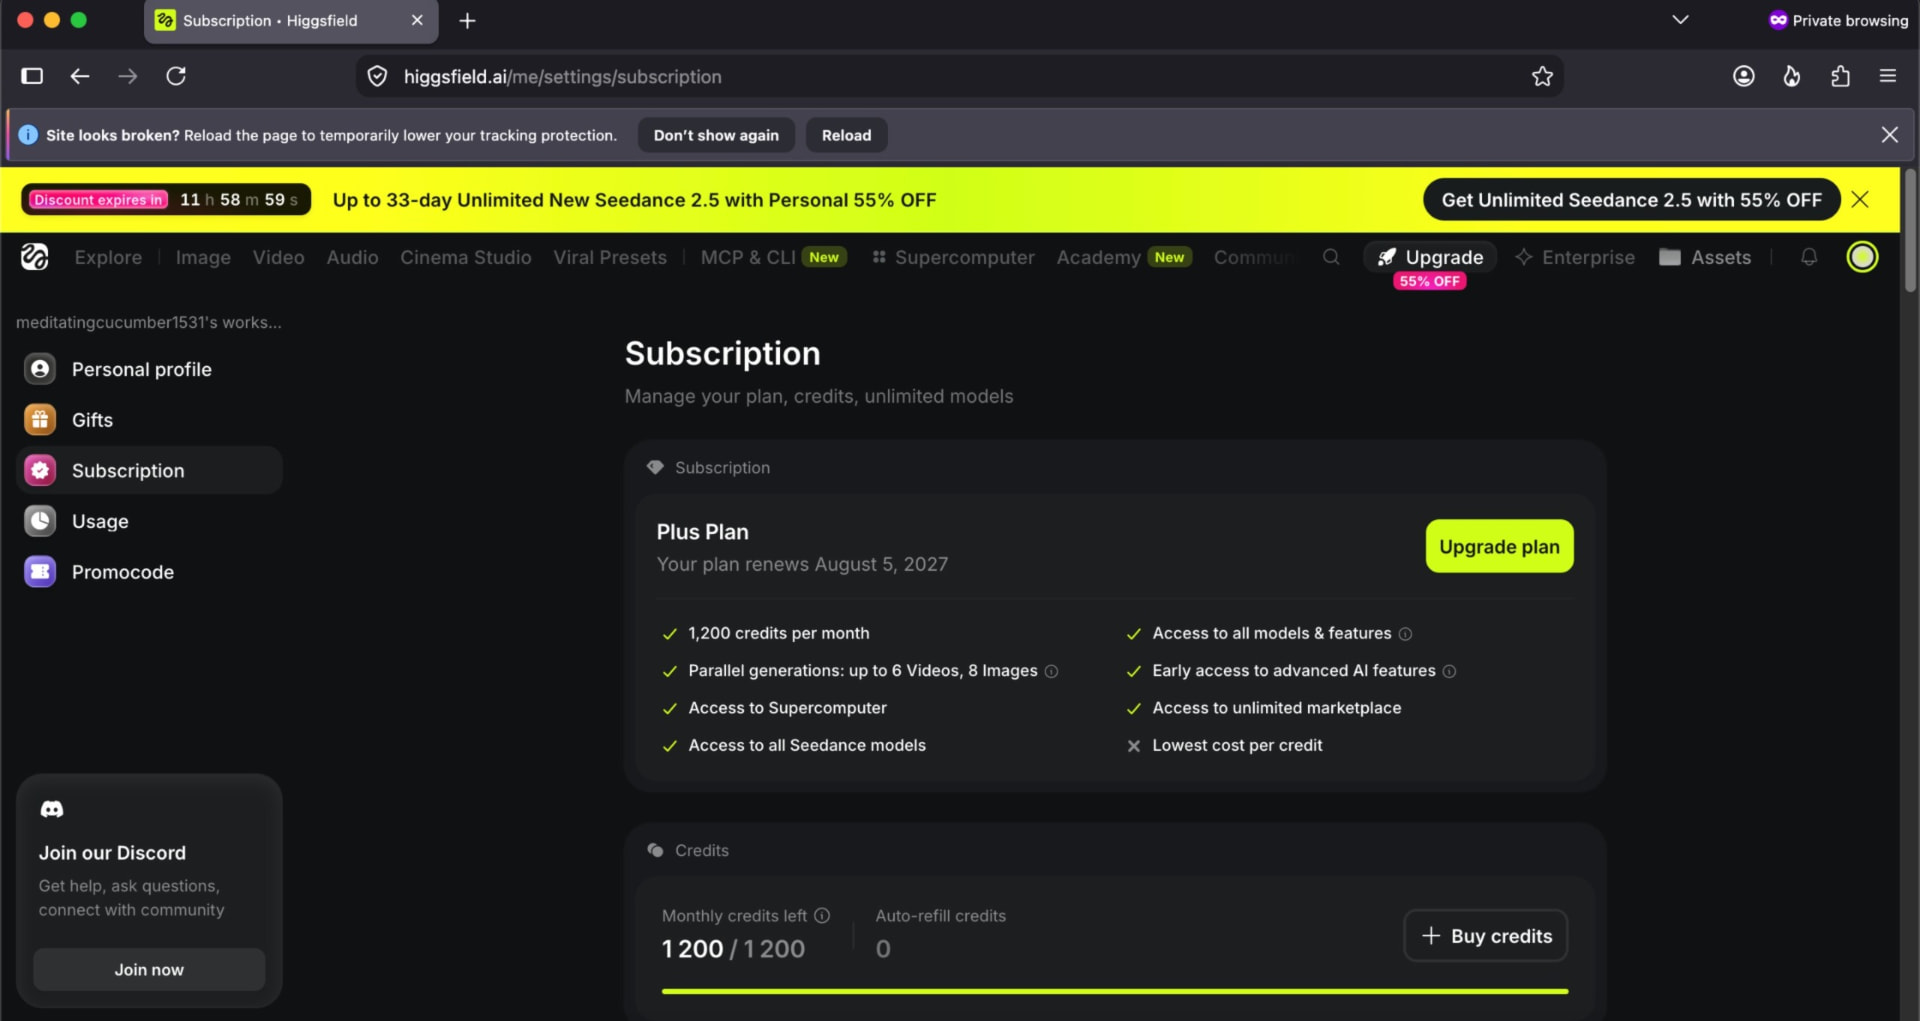Dismiss the site looks broken notification bar
Screen dimensions: 1920x1021
point(1889,134)
